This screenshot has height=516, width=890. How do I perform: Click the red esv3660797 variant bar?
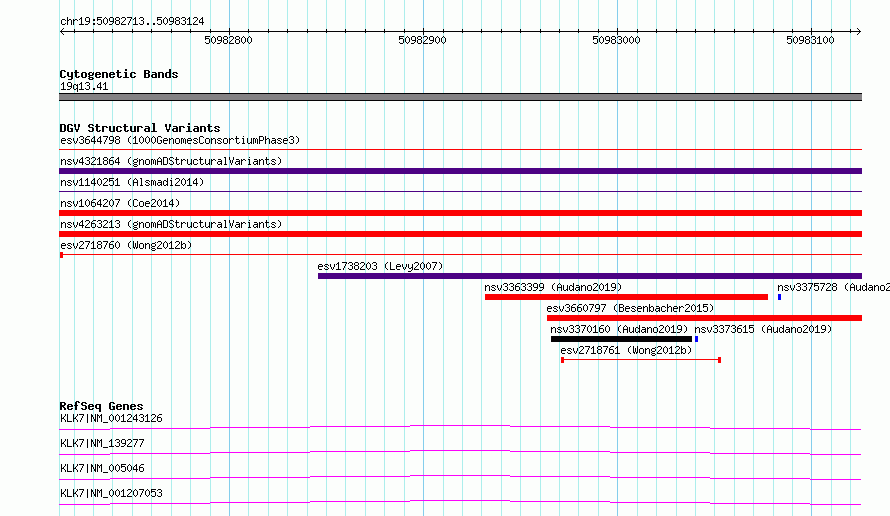(x=704, y=318)
